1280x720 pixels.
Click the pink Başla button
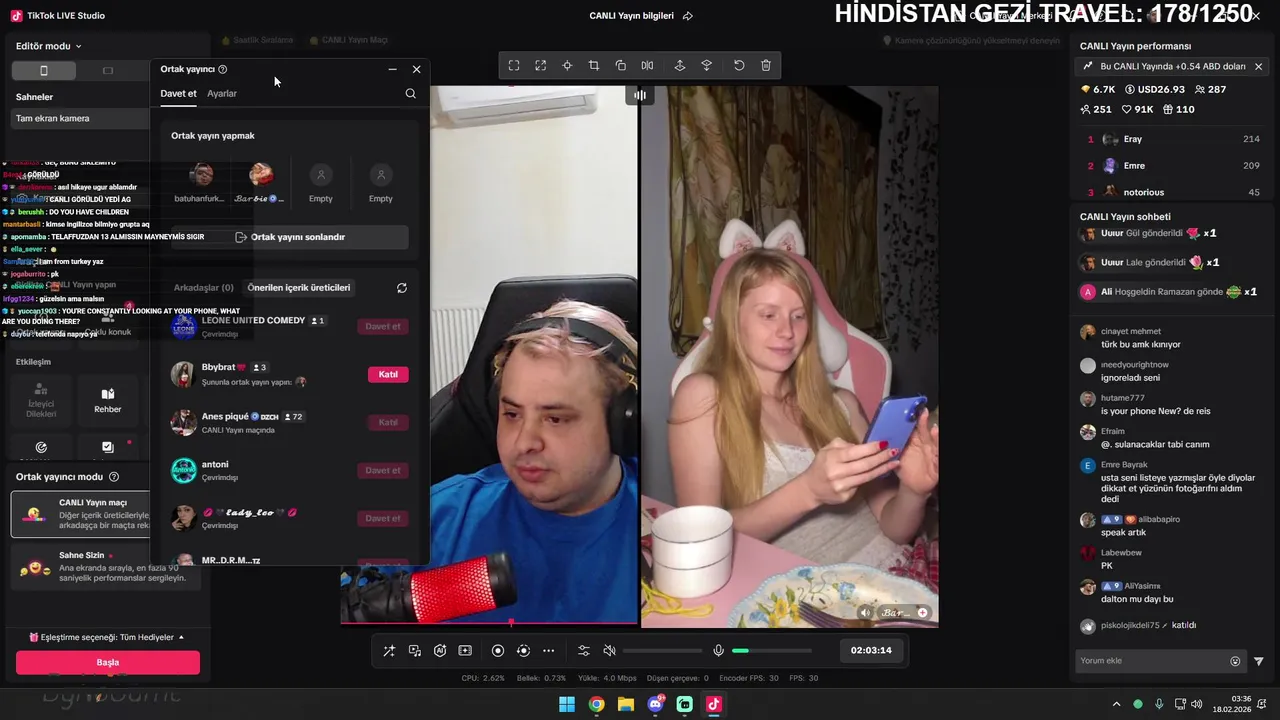tap(108, 662)
